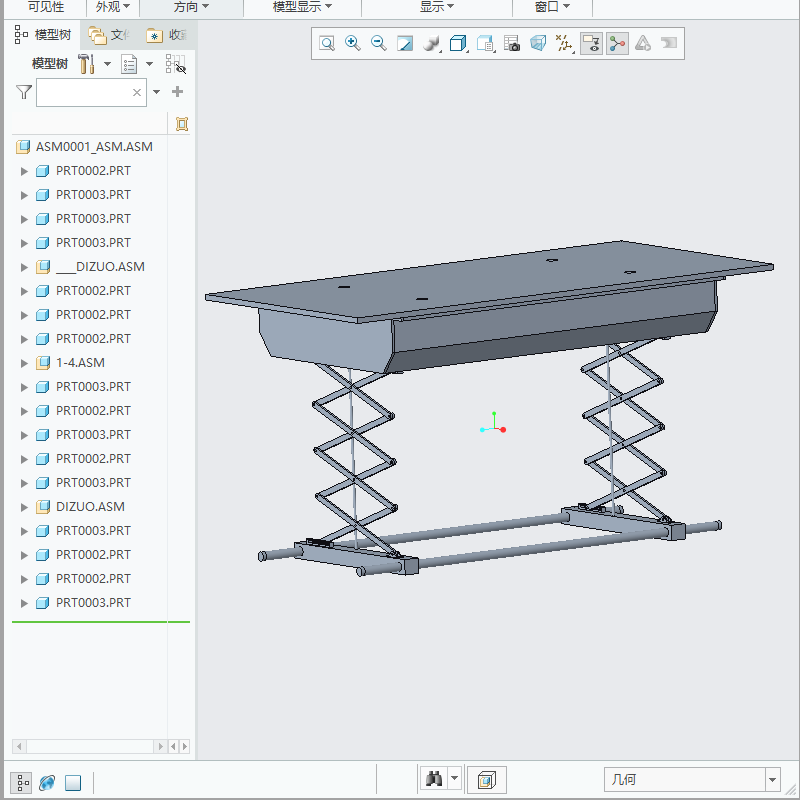Click the binoculars Find tool icon

point(434,779)
